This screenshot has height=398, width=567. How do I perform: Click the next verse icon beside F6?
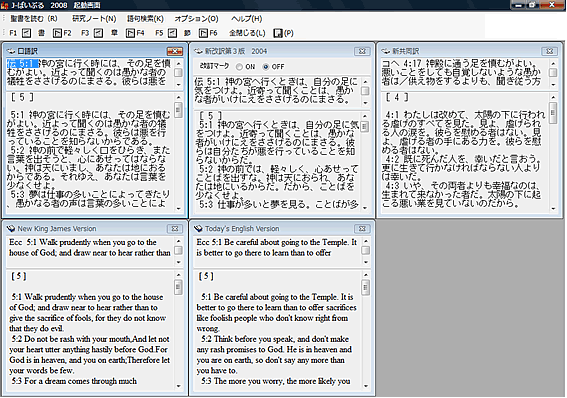click(203, 33)
